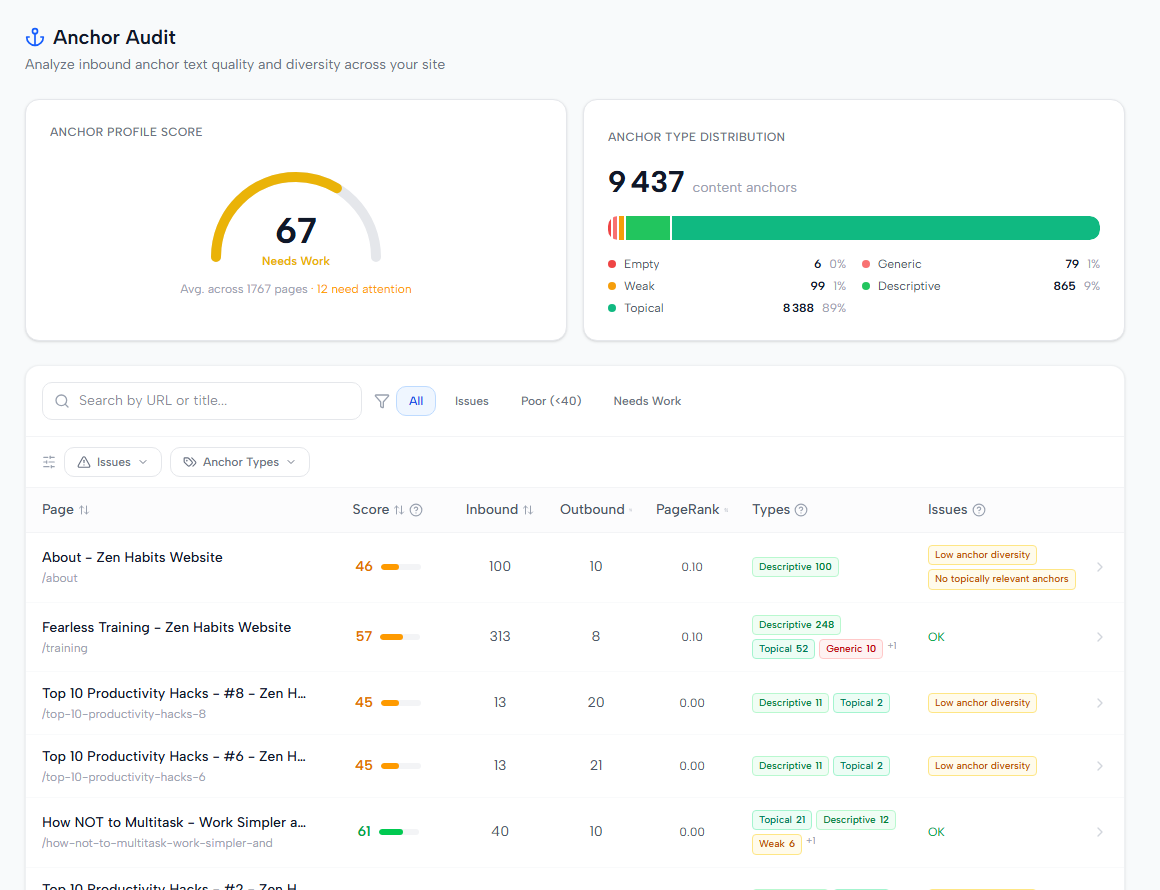
Task: Click the Empty legend entry
Action: [x=726, y=264]
